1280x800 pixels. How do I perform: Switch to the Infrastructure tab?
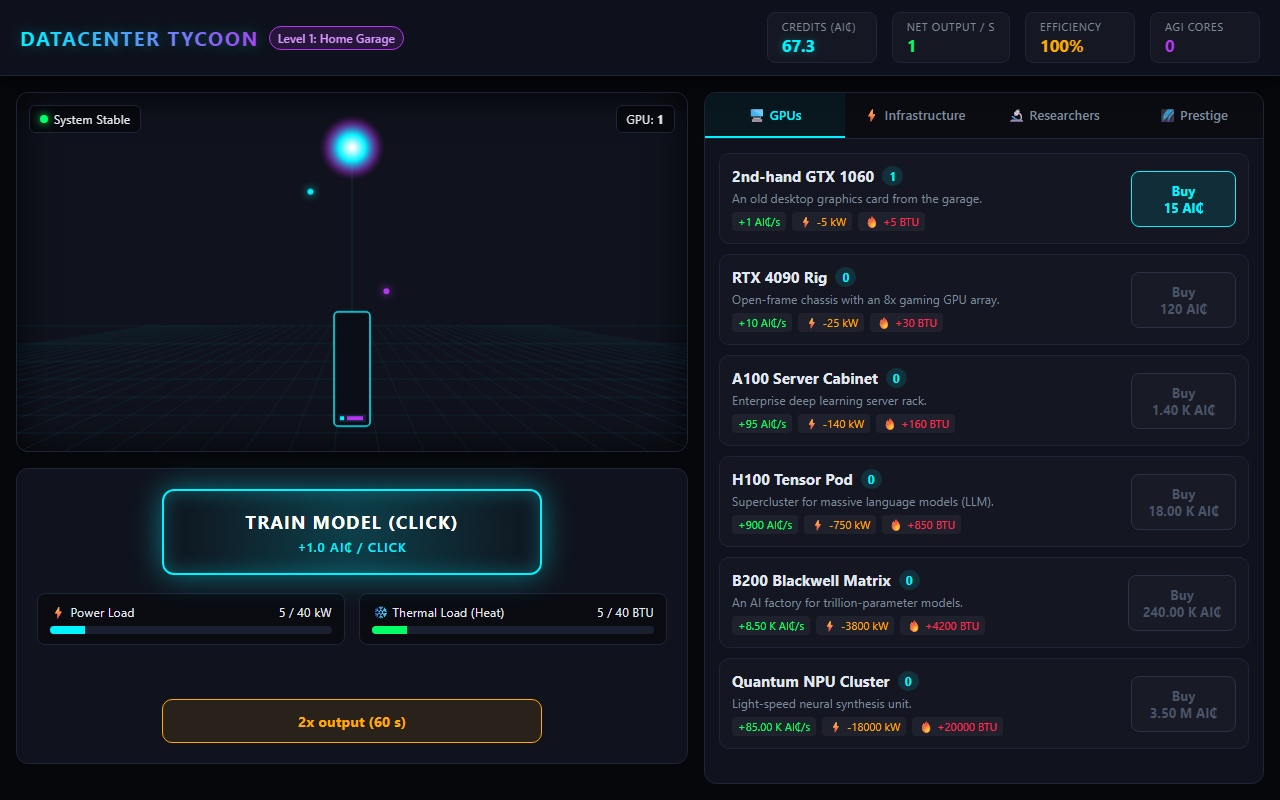(916, 116)
